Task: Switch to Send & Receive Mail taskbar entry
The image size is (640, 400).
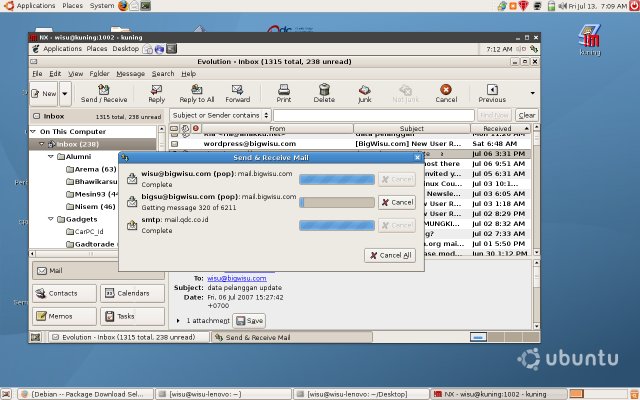Action: pos(292,337)
